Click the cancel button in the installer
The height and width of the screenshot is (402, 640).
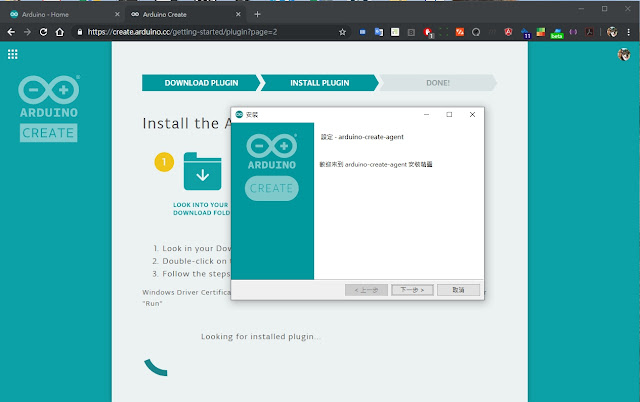coord(458,290)
